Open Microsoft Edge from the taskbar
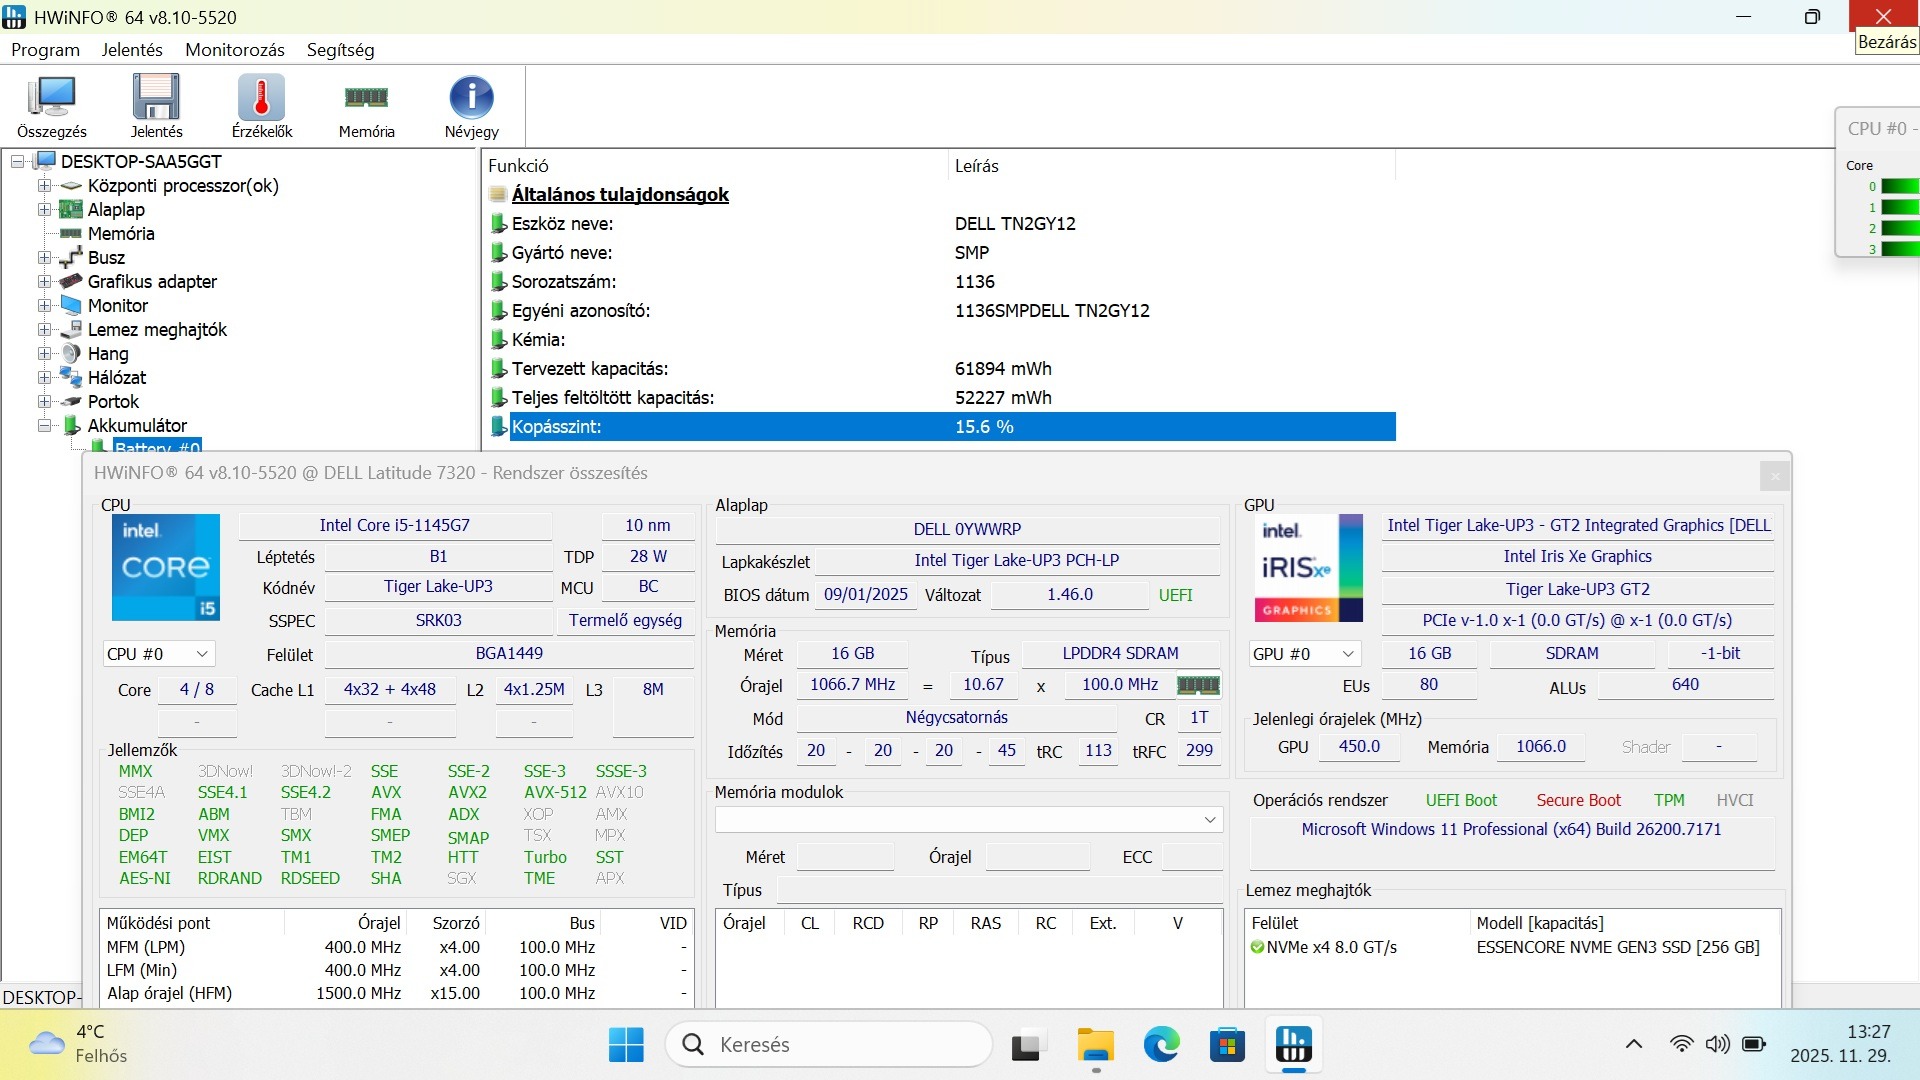 (1161, 1045)
